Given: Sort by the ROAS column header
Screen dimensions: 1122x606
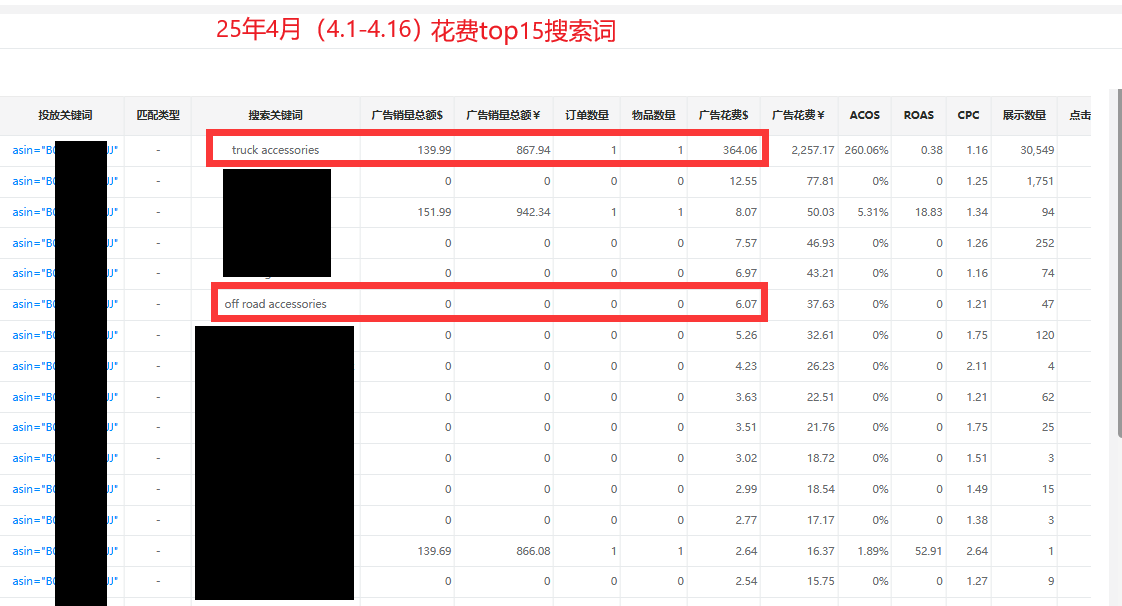Looking at the screenshot, I should coord(918,115).
